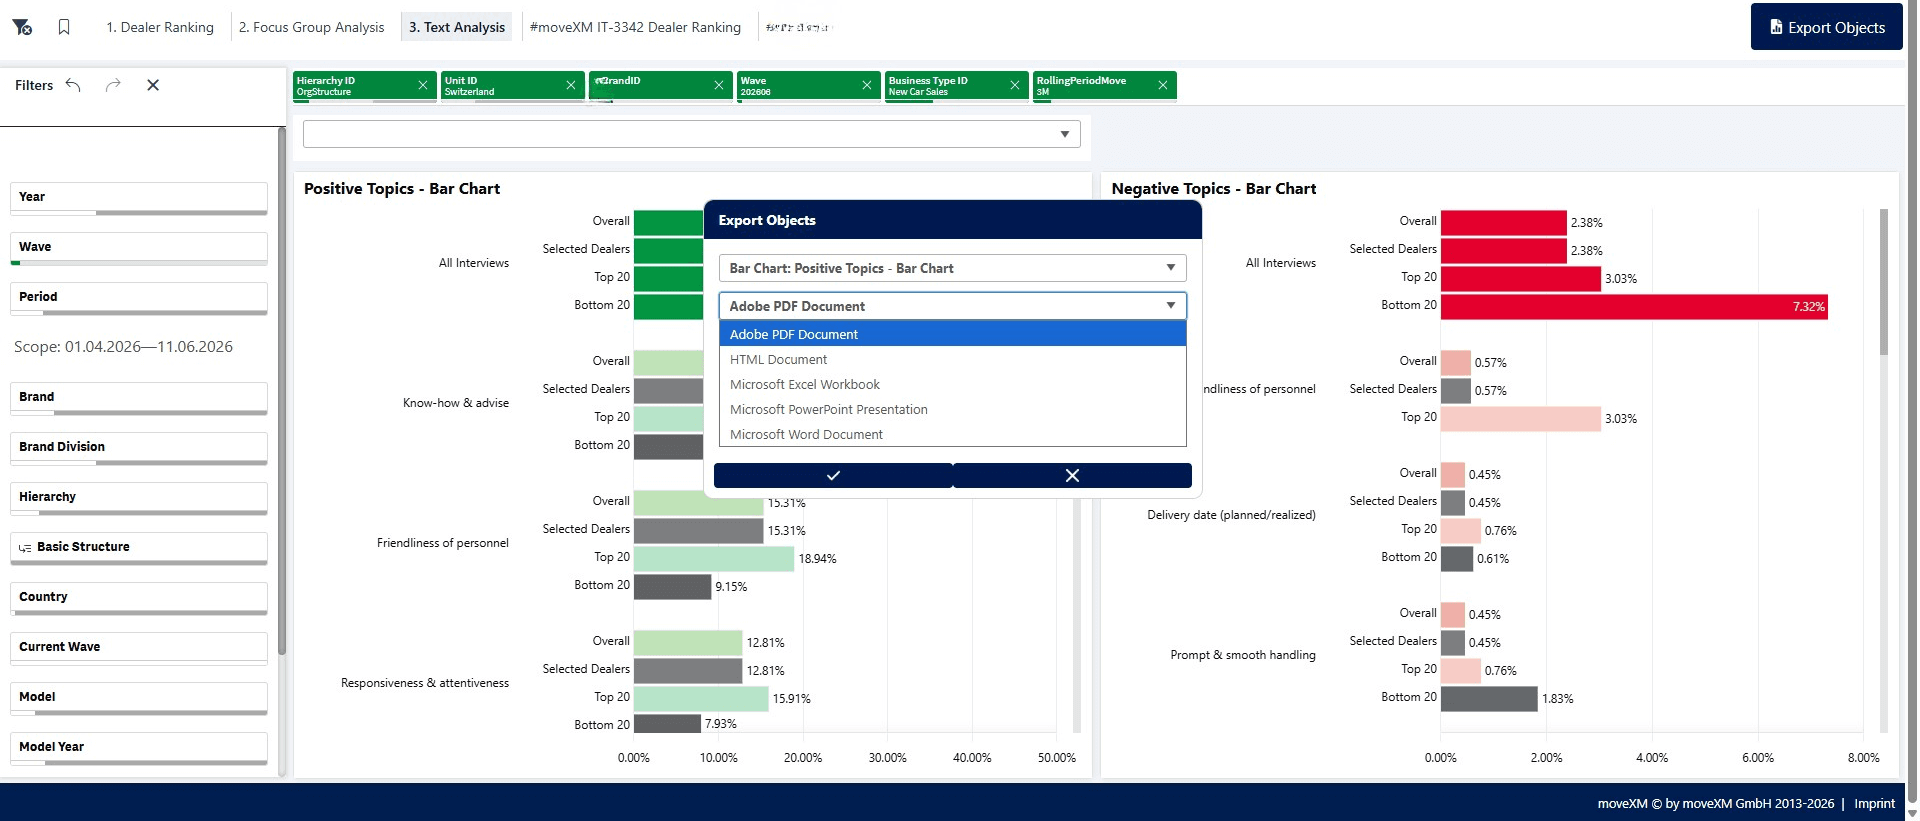Switch to the 1. Dealer Ranking tab
Image resolution: width=1920 pixels, height=821 pixels.
point(160,27)
